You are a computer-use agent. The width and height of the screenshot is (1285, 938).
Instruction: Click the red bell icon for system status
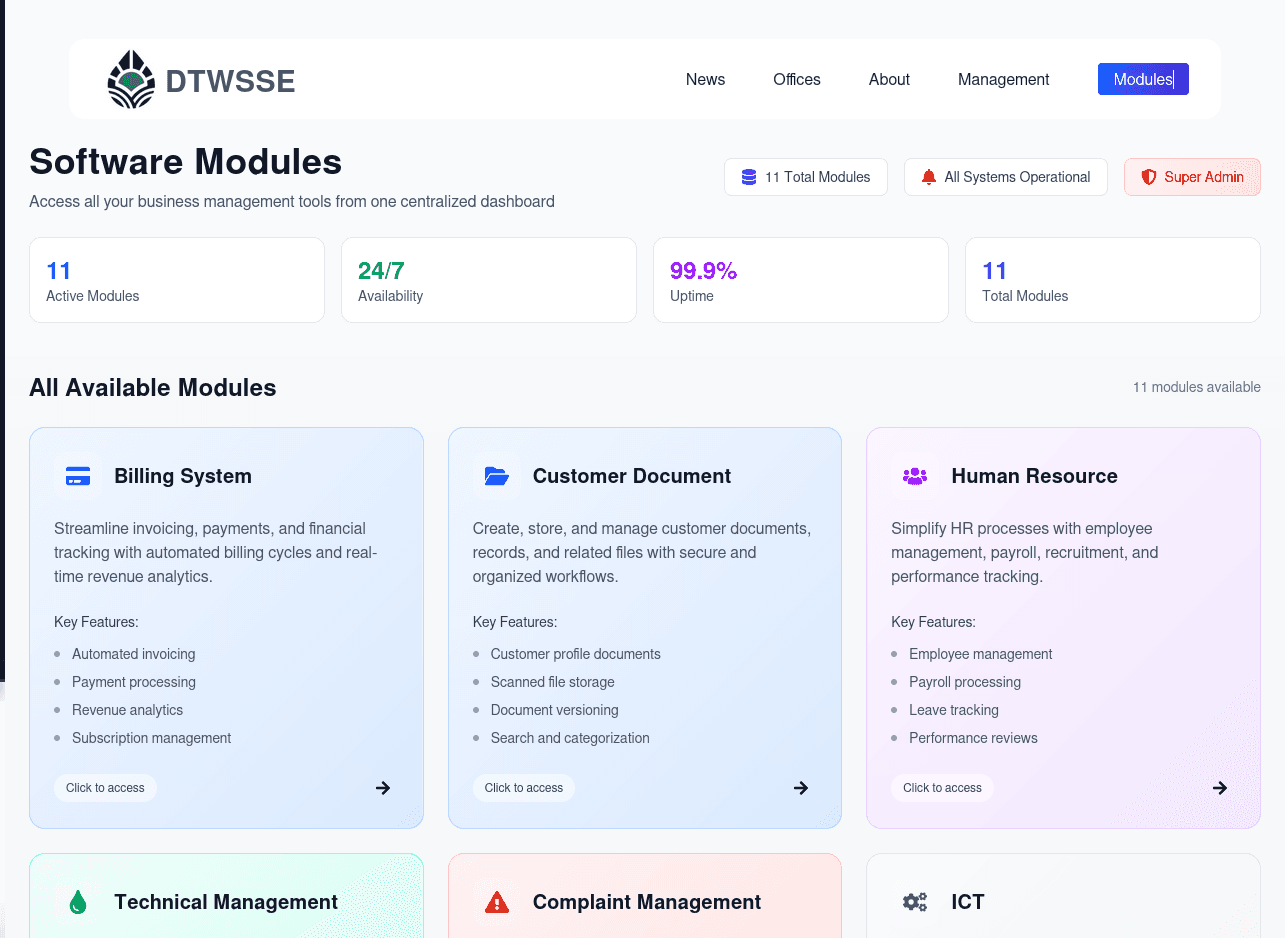928,176
